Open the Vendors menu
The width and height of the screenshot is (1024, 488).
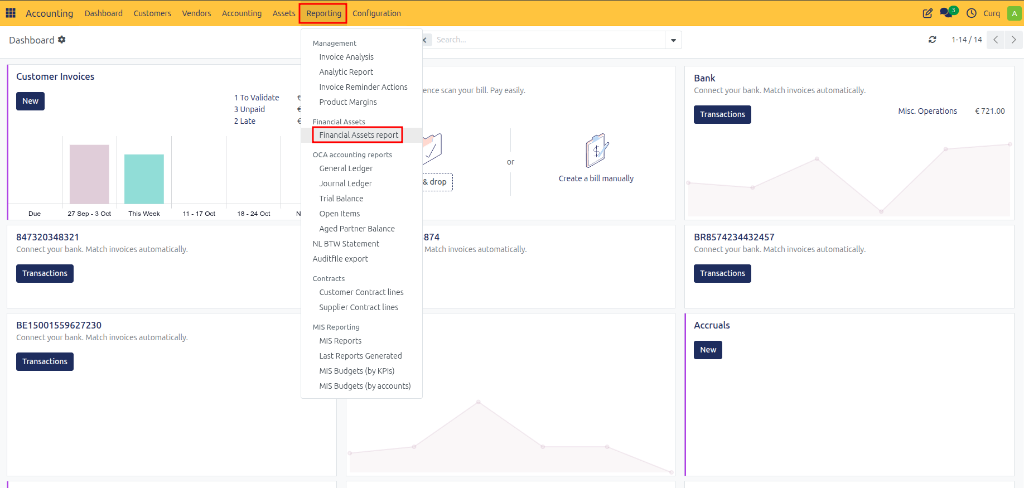(x=197, y=13)
